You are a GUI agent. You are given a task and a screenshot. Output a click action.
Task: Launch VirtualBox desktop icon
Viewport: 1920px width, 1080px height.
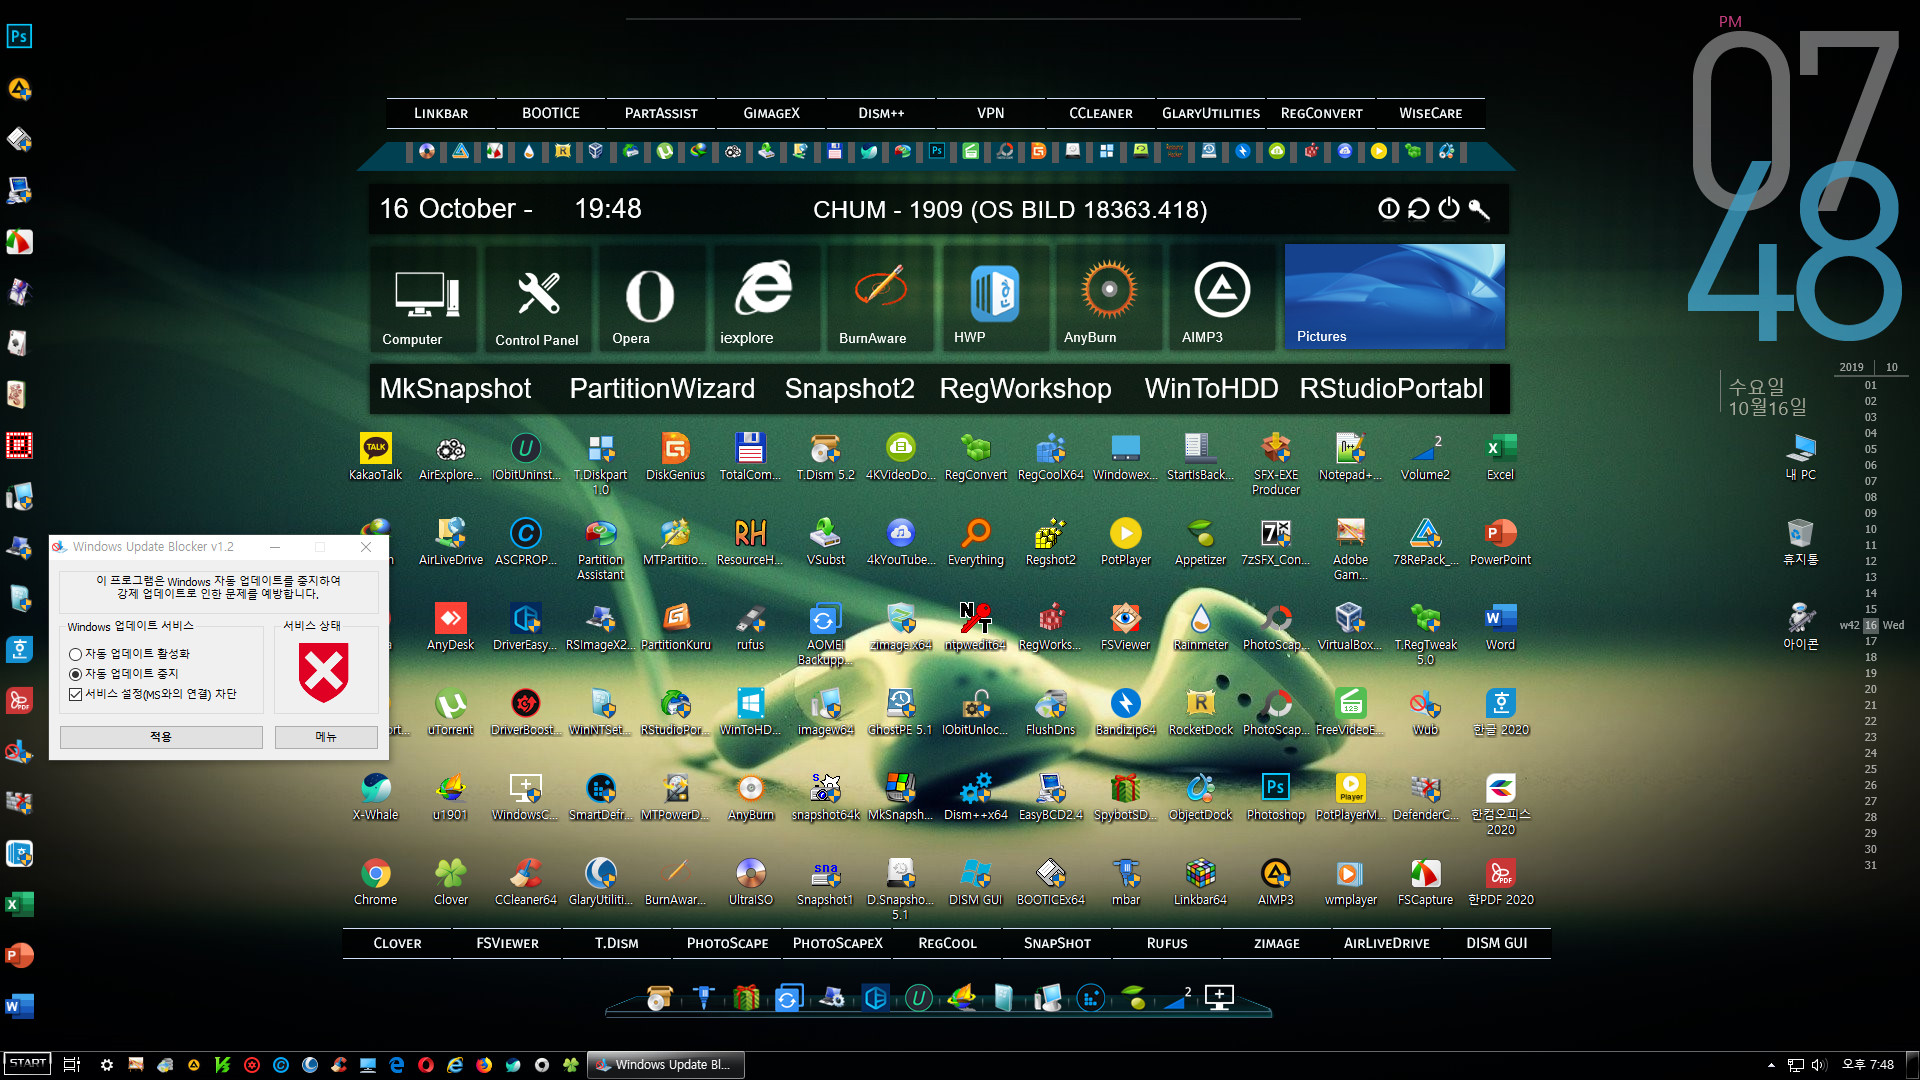(x=1350, y=626)
